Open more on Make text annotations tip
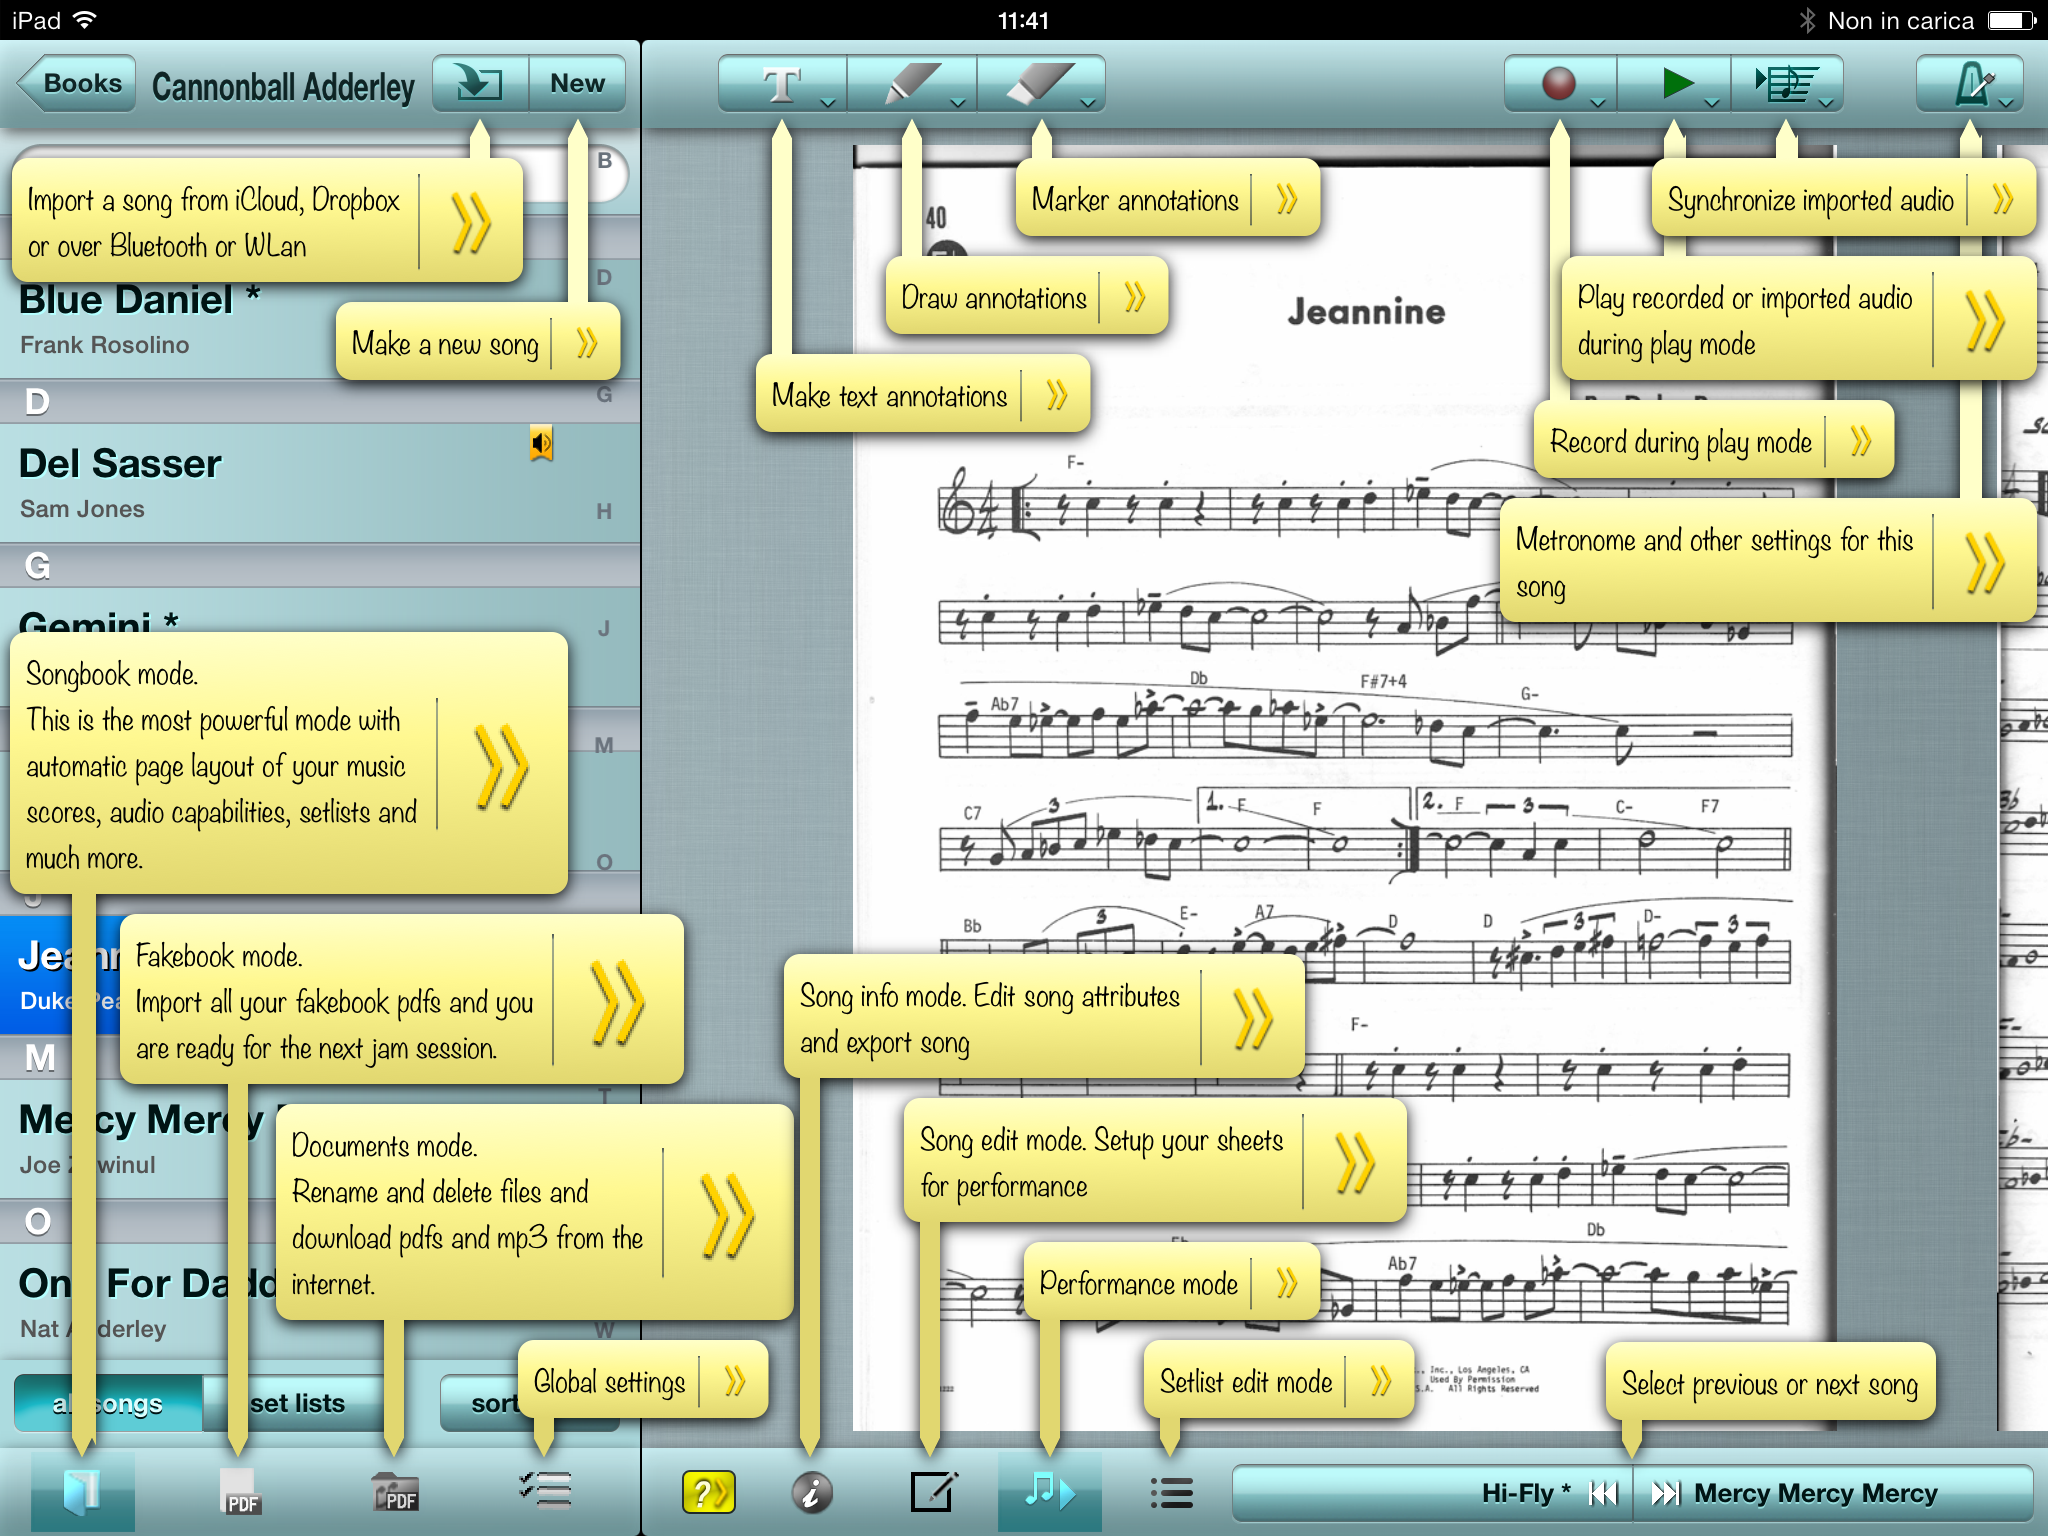The image size is (2048, 1536). click(1056, 395)
